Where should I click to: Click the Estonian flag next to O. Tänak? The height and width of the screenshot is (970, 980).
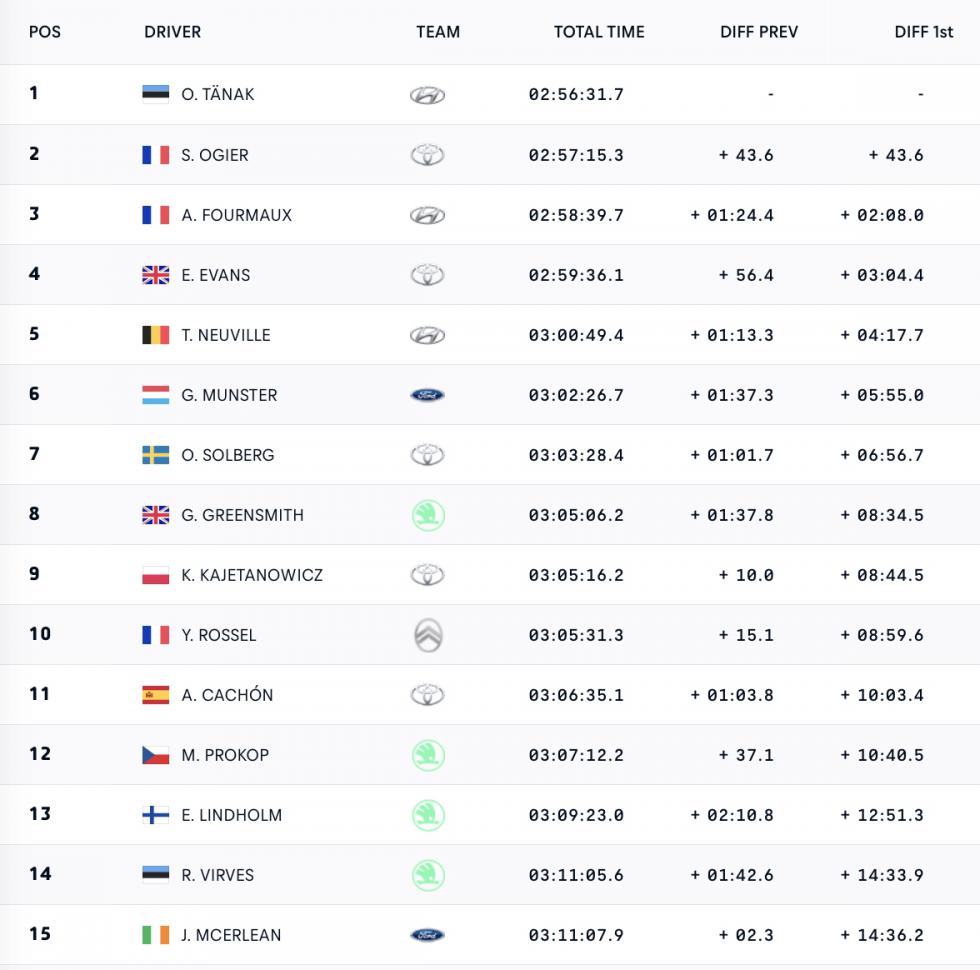pyautogui.click(x=156, y=94)
